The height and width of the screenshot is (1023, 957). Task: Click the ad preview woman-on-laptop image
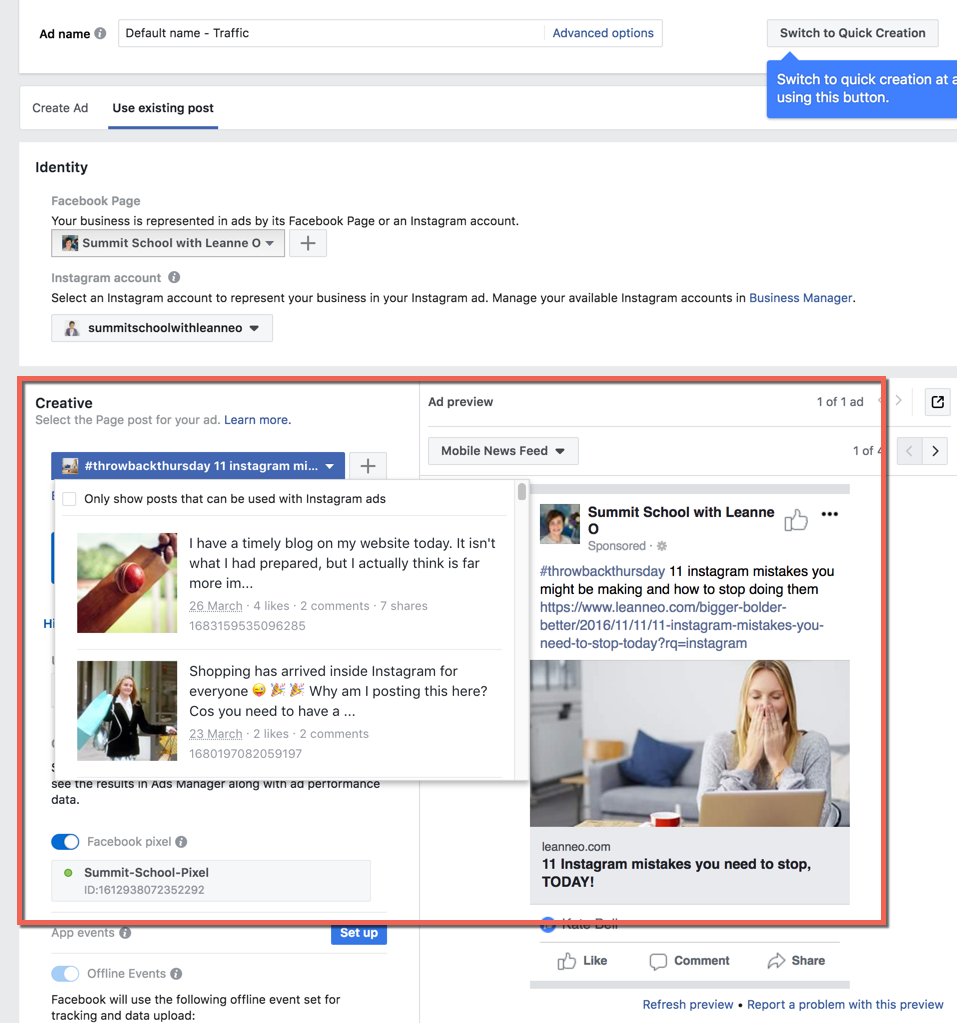[x=690, y=743]
